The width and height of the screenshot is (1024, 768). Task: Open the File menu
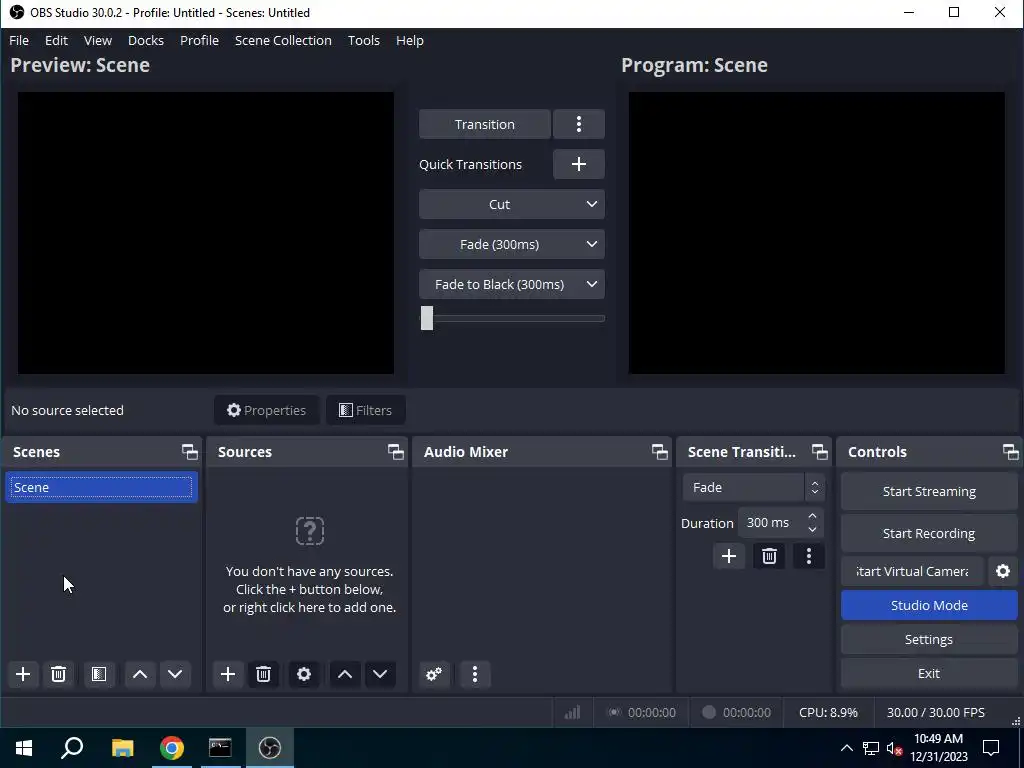point(19,40)
